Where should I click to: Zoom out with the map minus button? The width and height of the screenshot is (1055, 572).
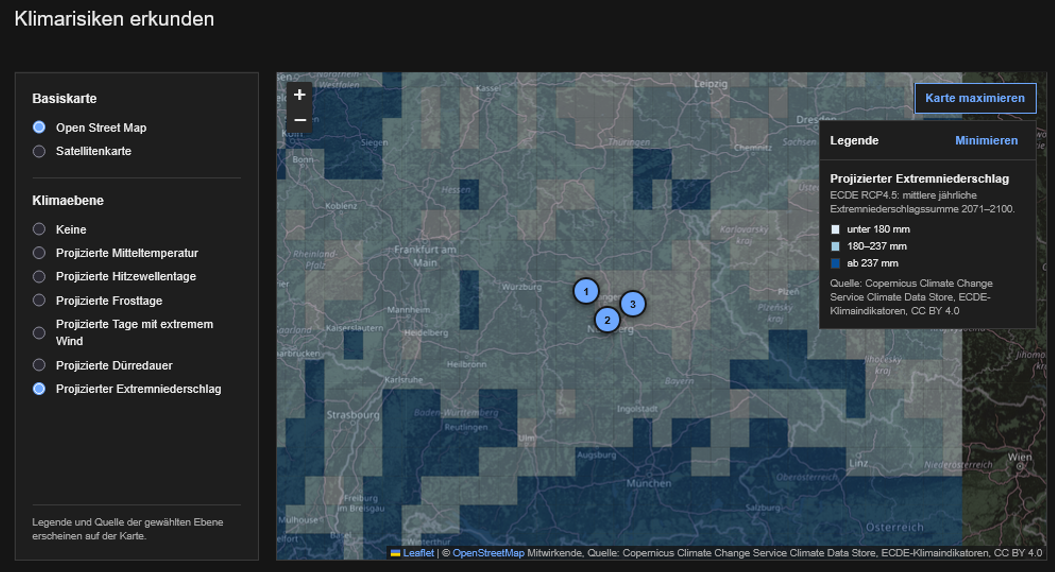pyautogui.click(x=300, y=120)
